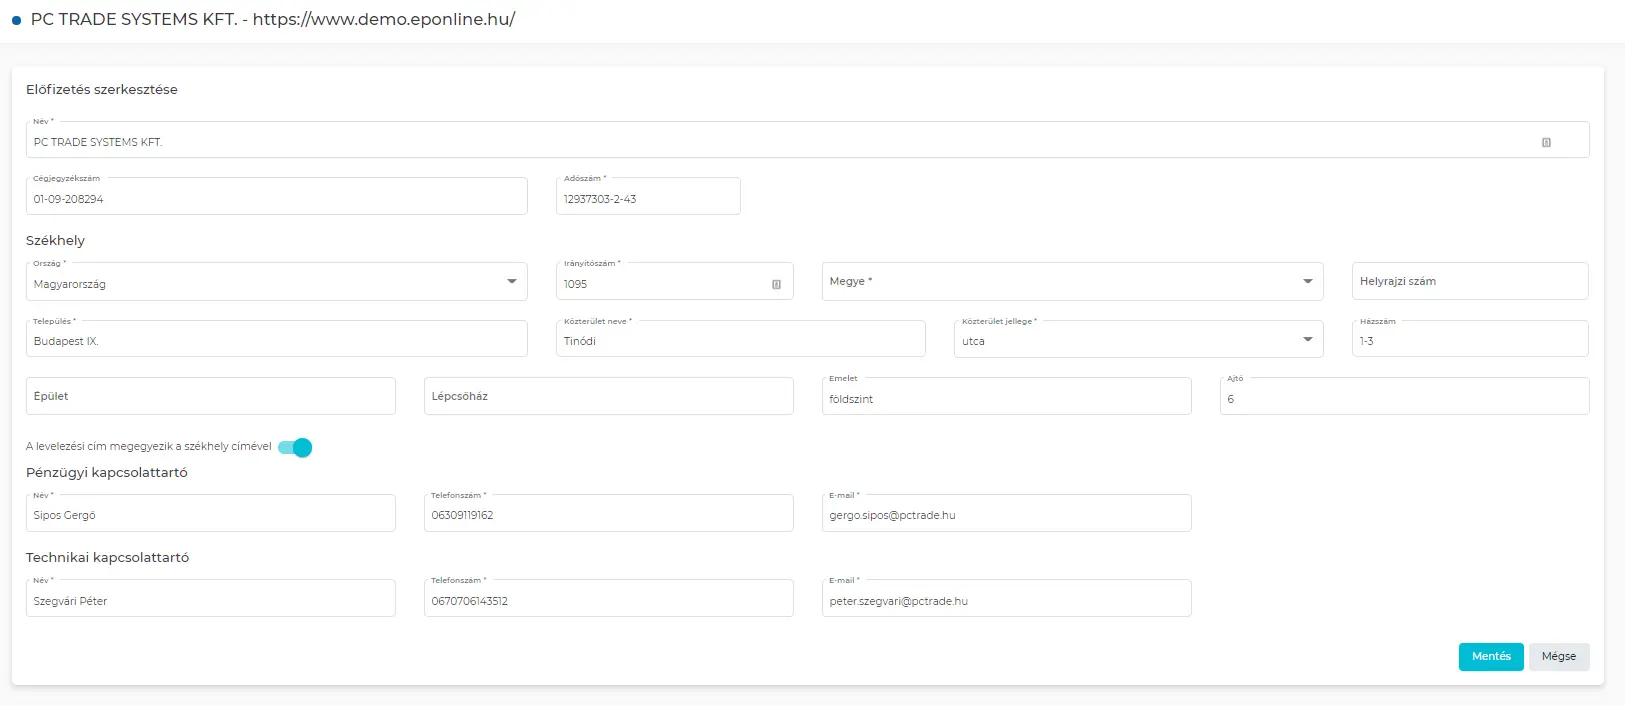This screenshot has height=706, width=1625.
Task: Toggle the mailing address matches székhely switch
Action: [x=295, y=447]
